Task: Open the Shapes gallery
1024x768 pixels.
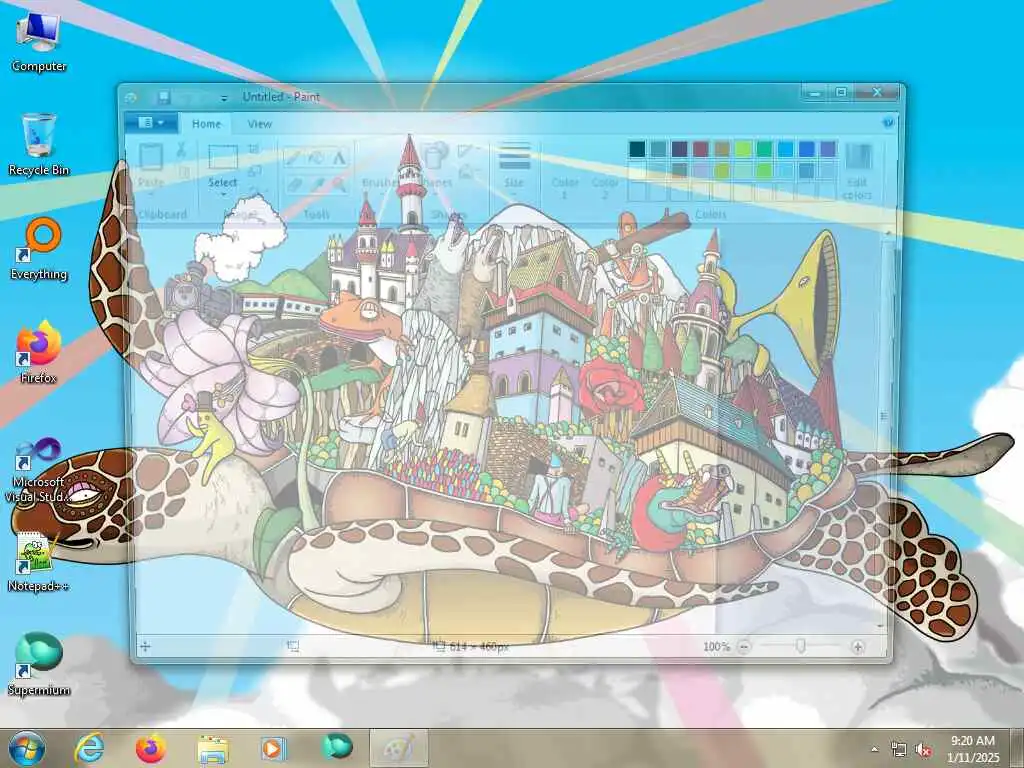Action: 436,170
